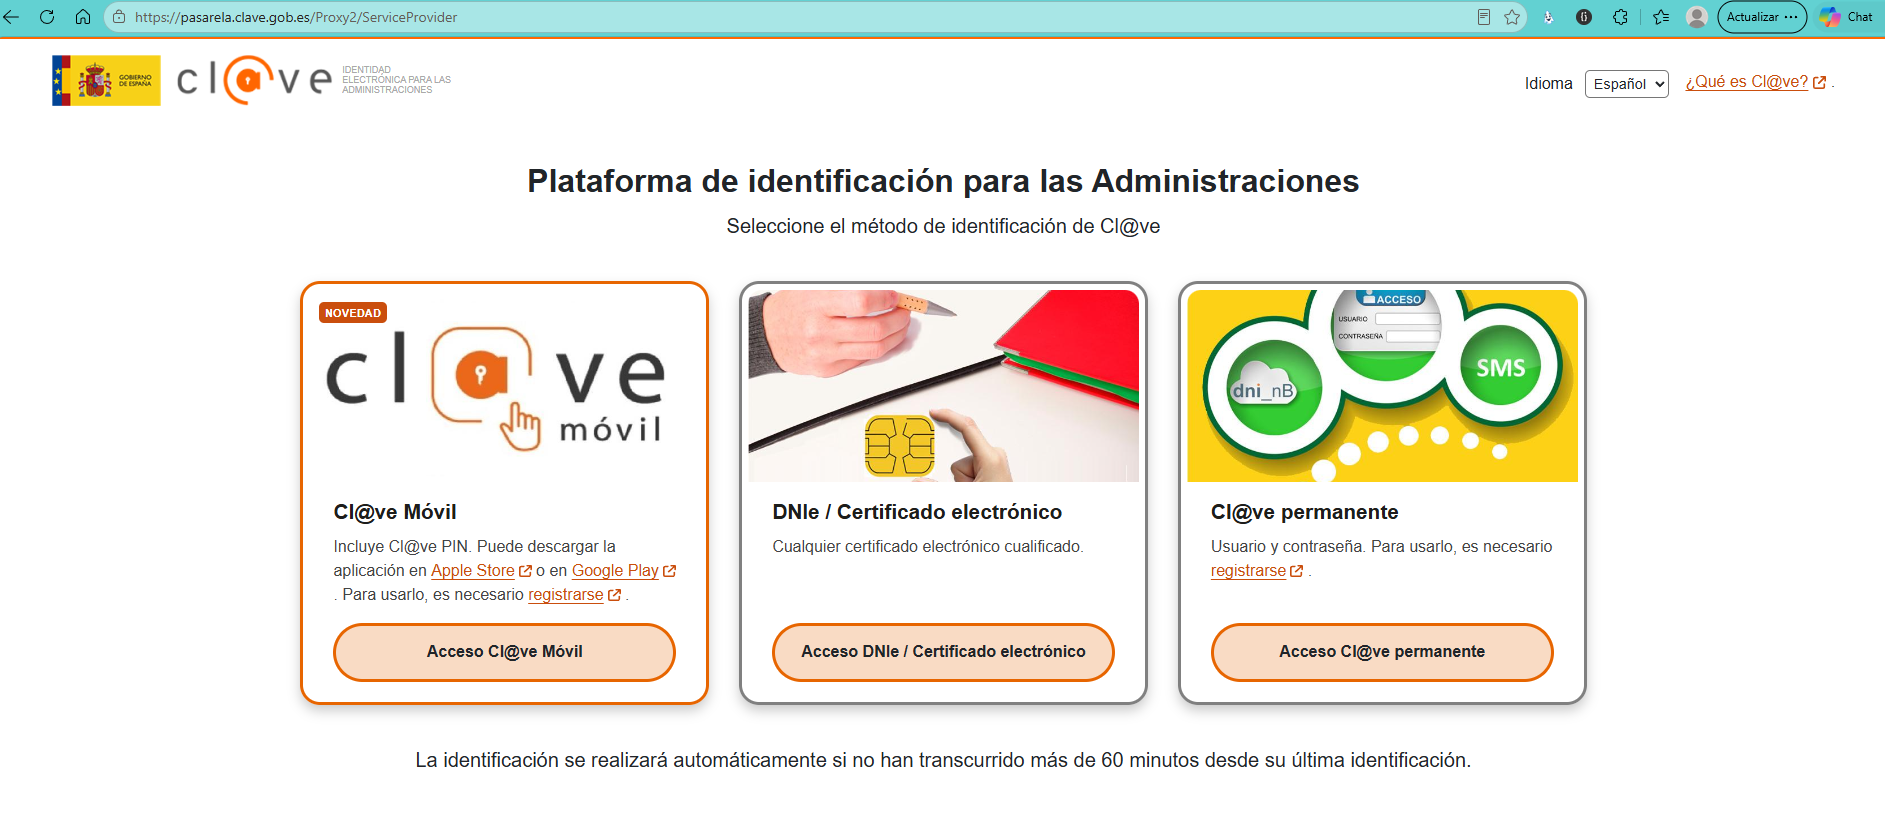The width and height of the screenshot is (1885, 829).
Task: Add this page to favorites with the star icon
Action: pos(1512,17)
